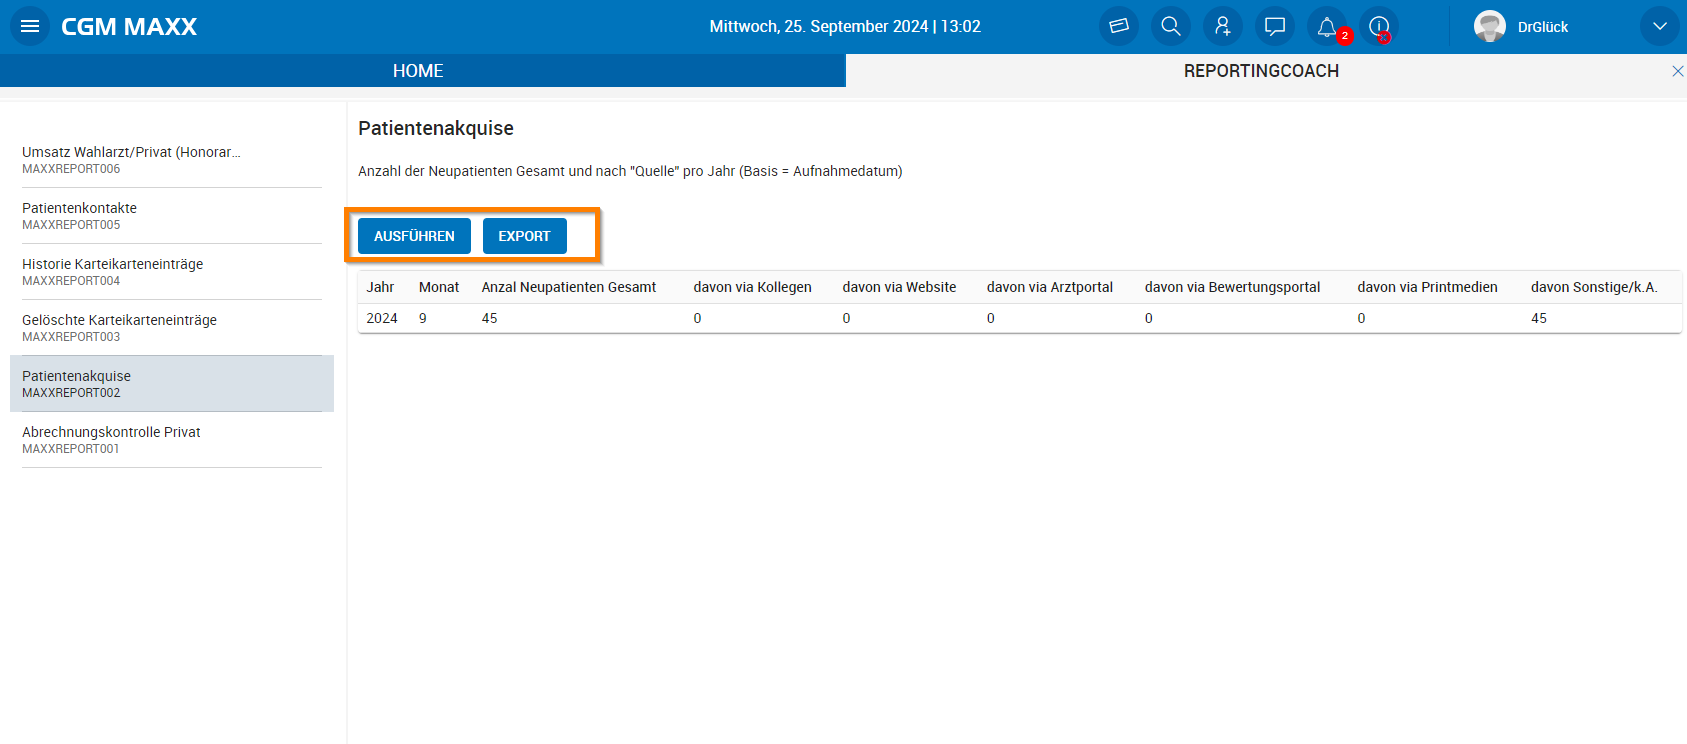Click the 2024 year cell

382,318
